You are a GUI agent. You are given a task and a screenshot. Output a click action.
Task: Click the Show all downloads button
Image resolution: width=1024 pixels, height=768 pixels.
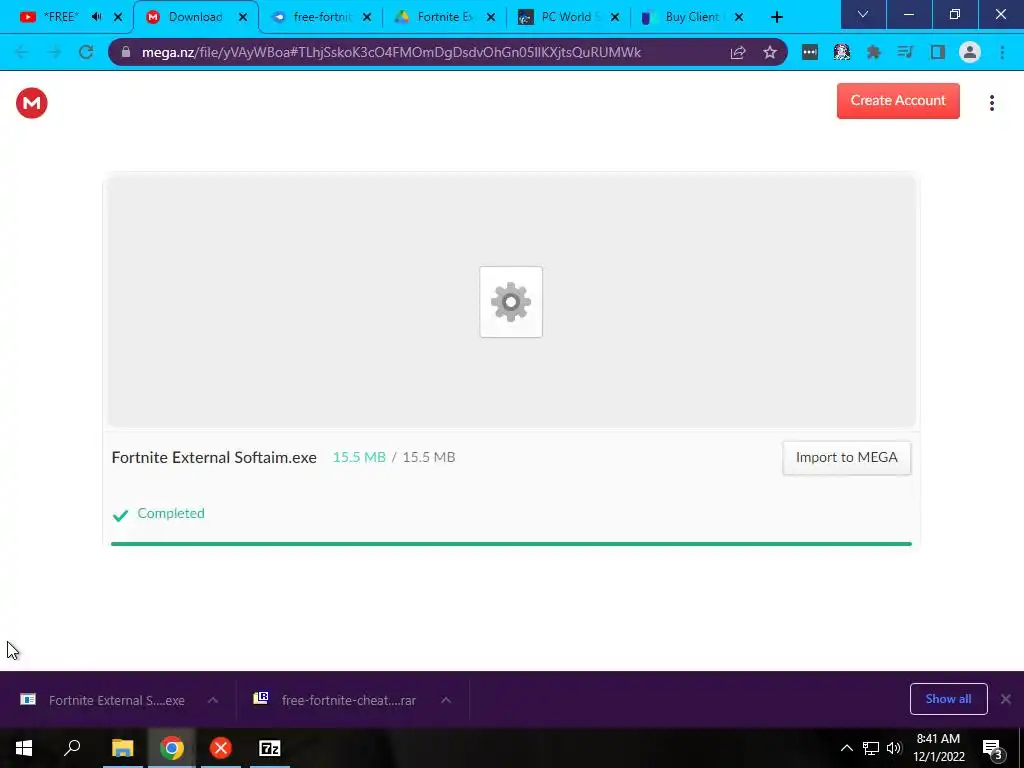click(x=948, y=699)
